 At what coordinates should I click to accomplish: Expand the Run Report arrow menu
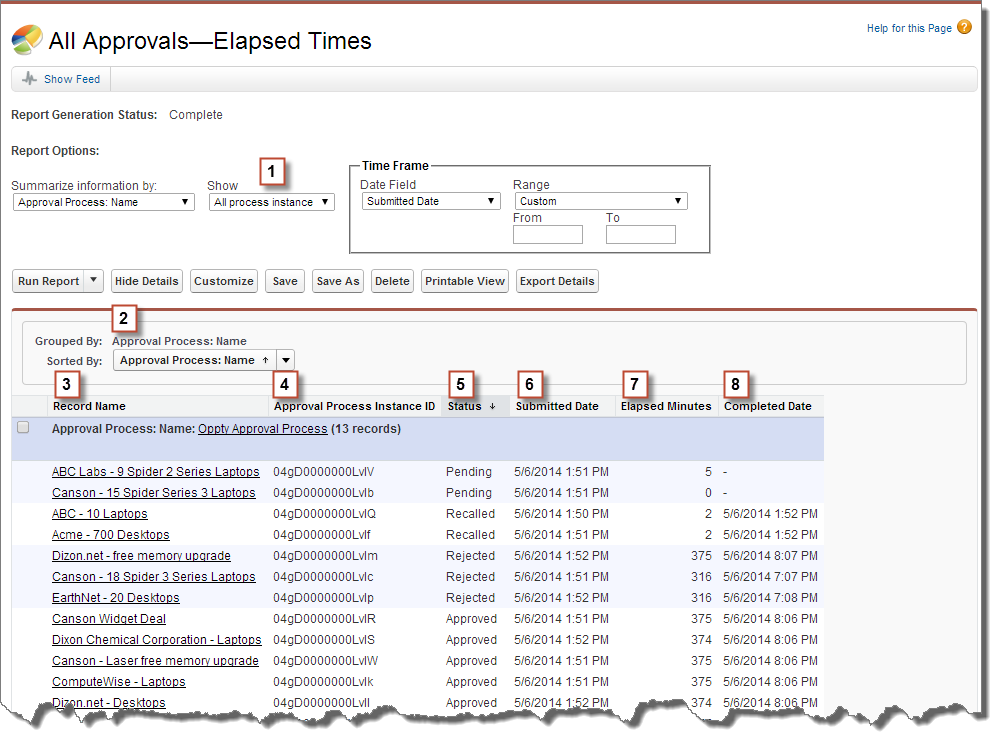coord(93,280)
